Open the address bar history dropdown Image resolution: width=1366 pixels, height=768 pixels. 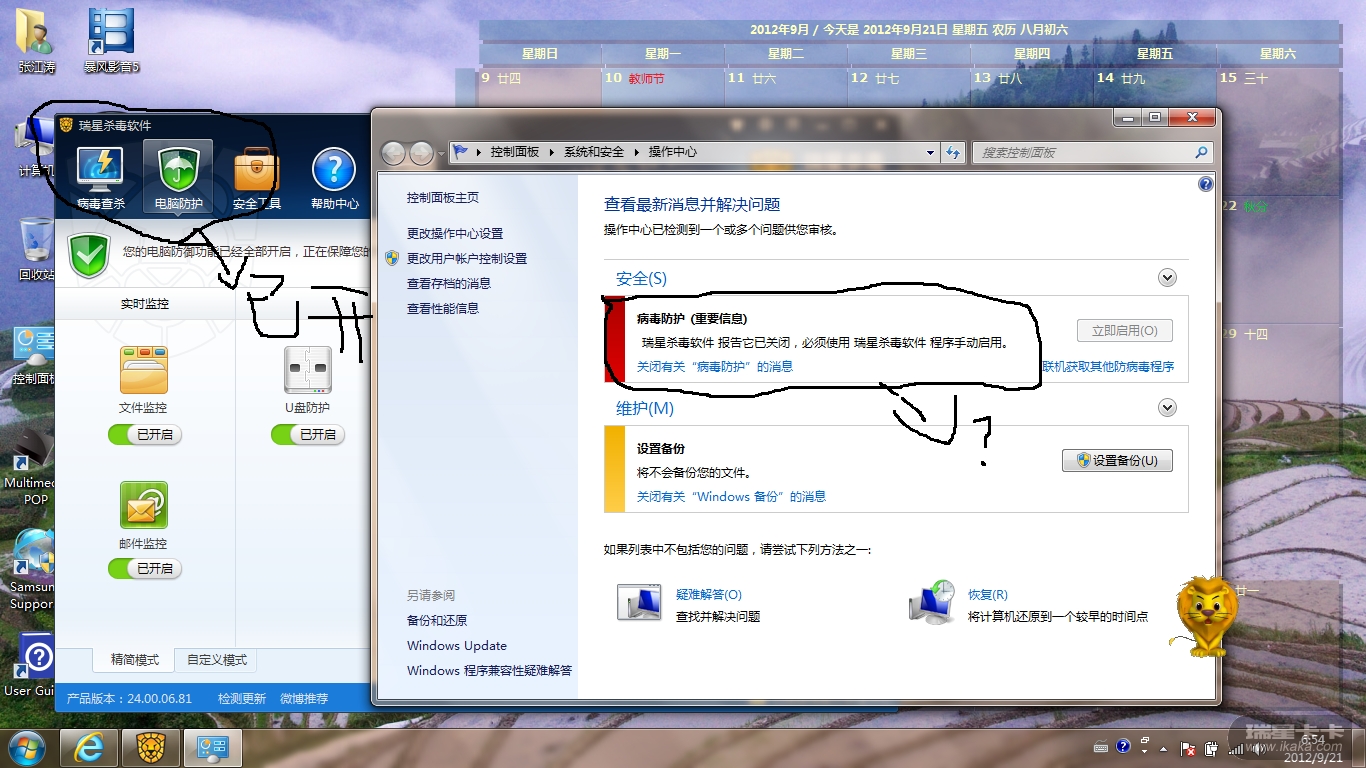click(930, 153)
